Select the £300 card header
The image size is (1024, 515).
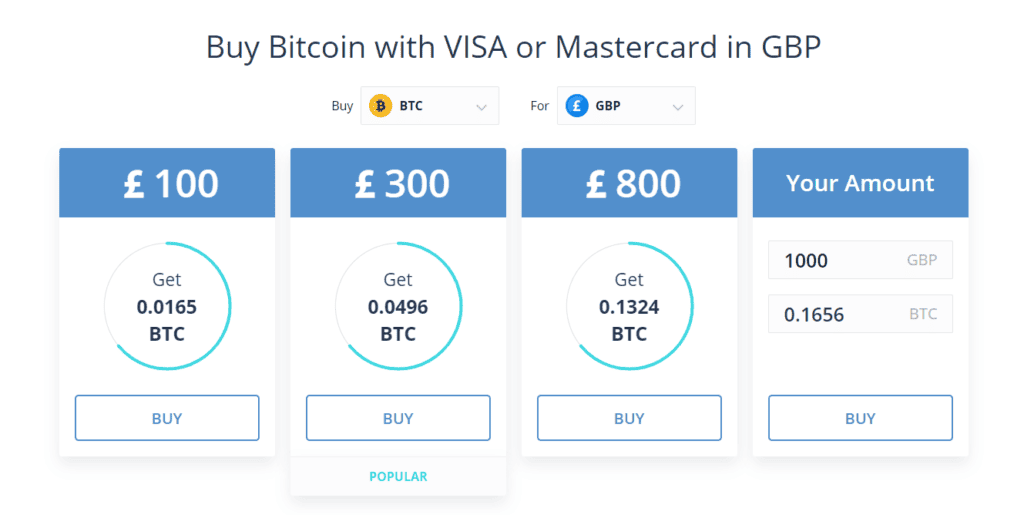pos(398,183)
